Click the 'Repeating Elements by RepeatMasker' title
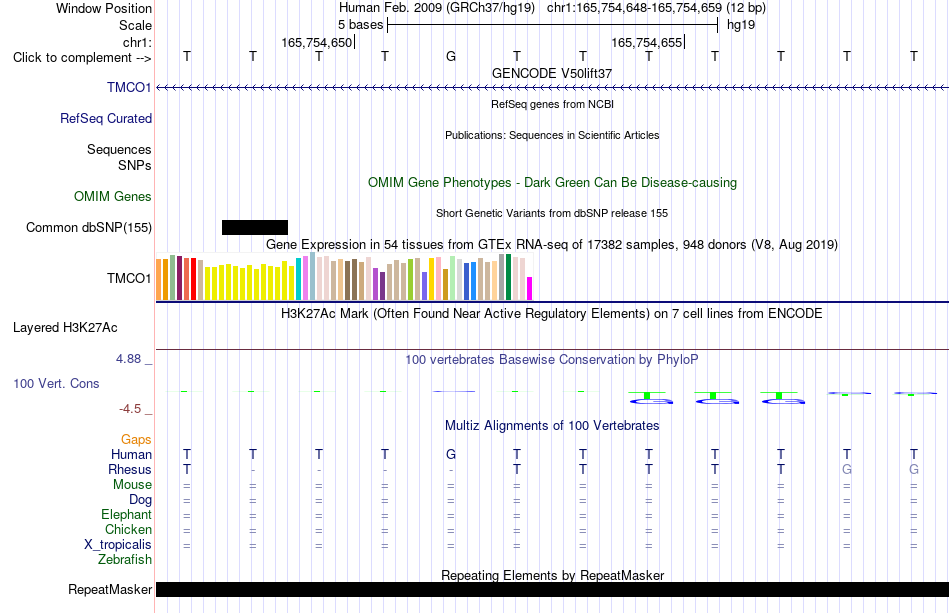Image resolution: width=950 pixels, height=613 pixels. pyautogui.click(x=552, y=575)
